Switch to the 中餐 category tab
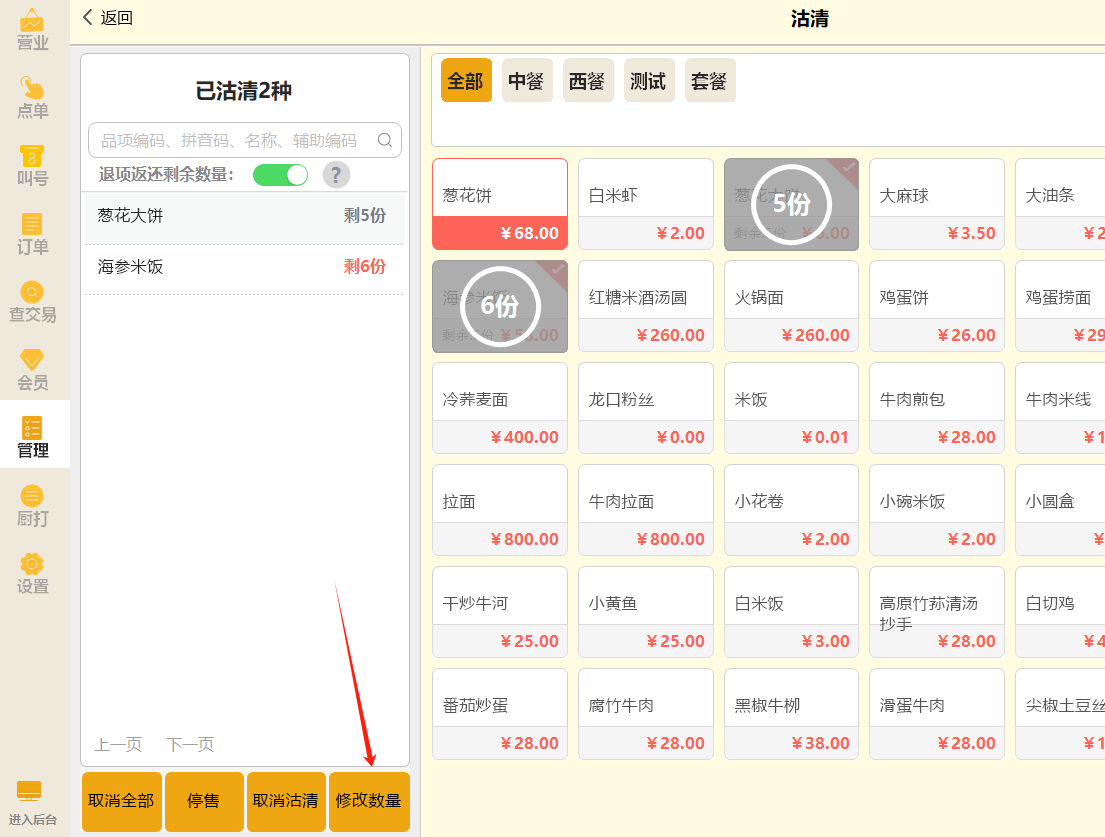Image resolution: width=1105 pixels, height=837 pixels. [x=526, y=80]
